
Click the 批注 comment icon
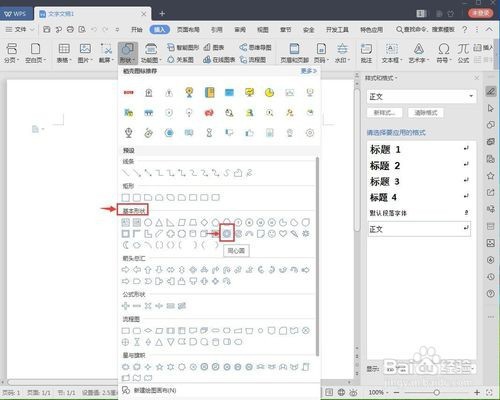click(x=366, y=53)
